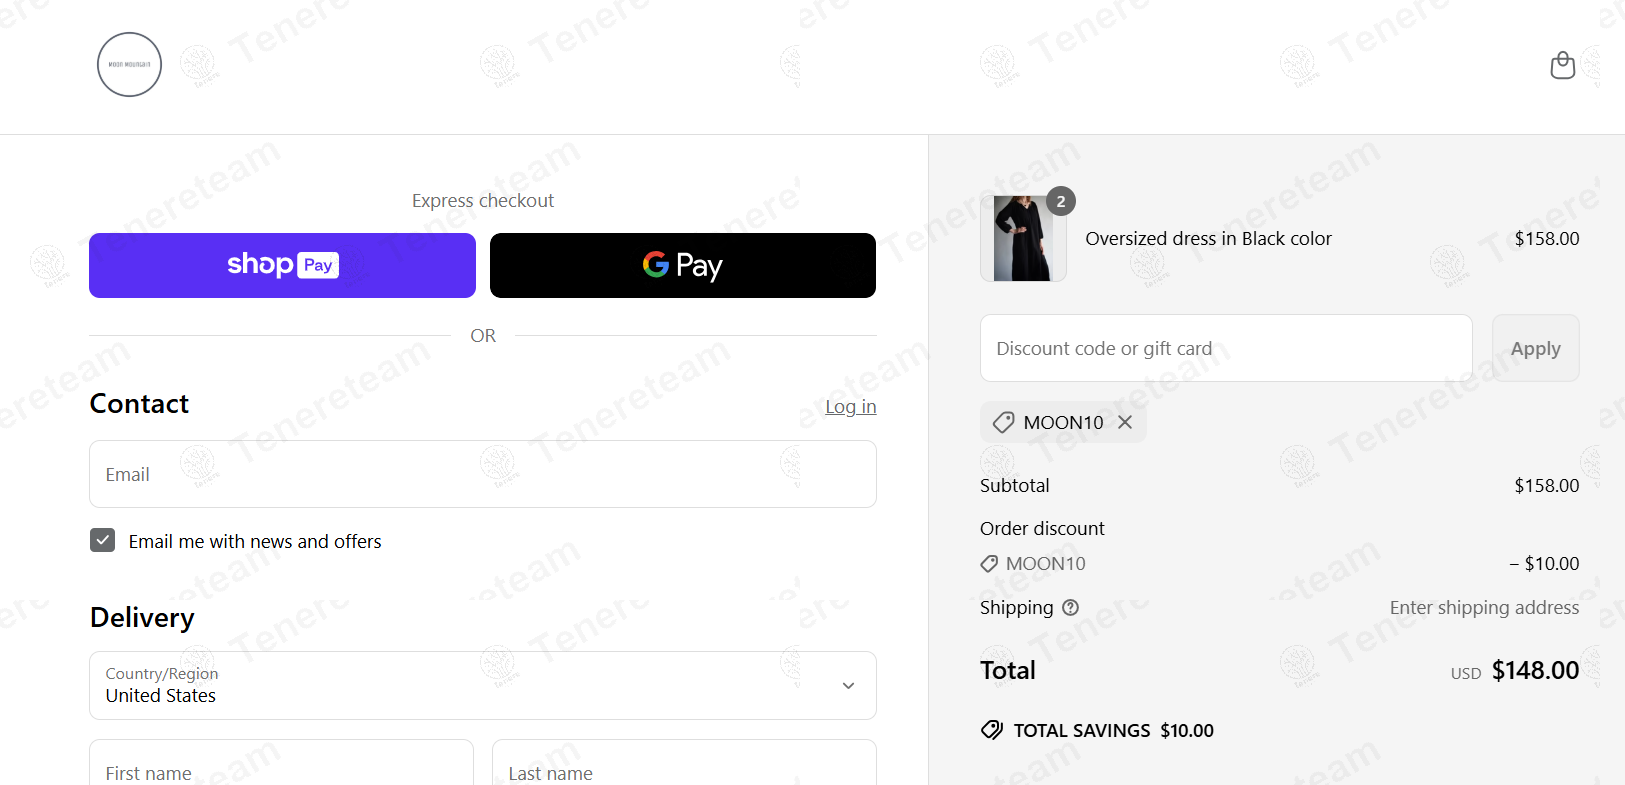This screenshot has width=1625, height=785.
Task: Open the Oversized dress product thumbnail
Action: point(1023,238)
